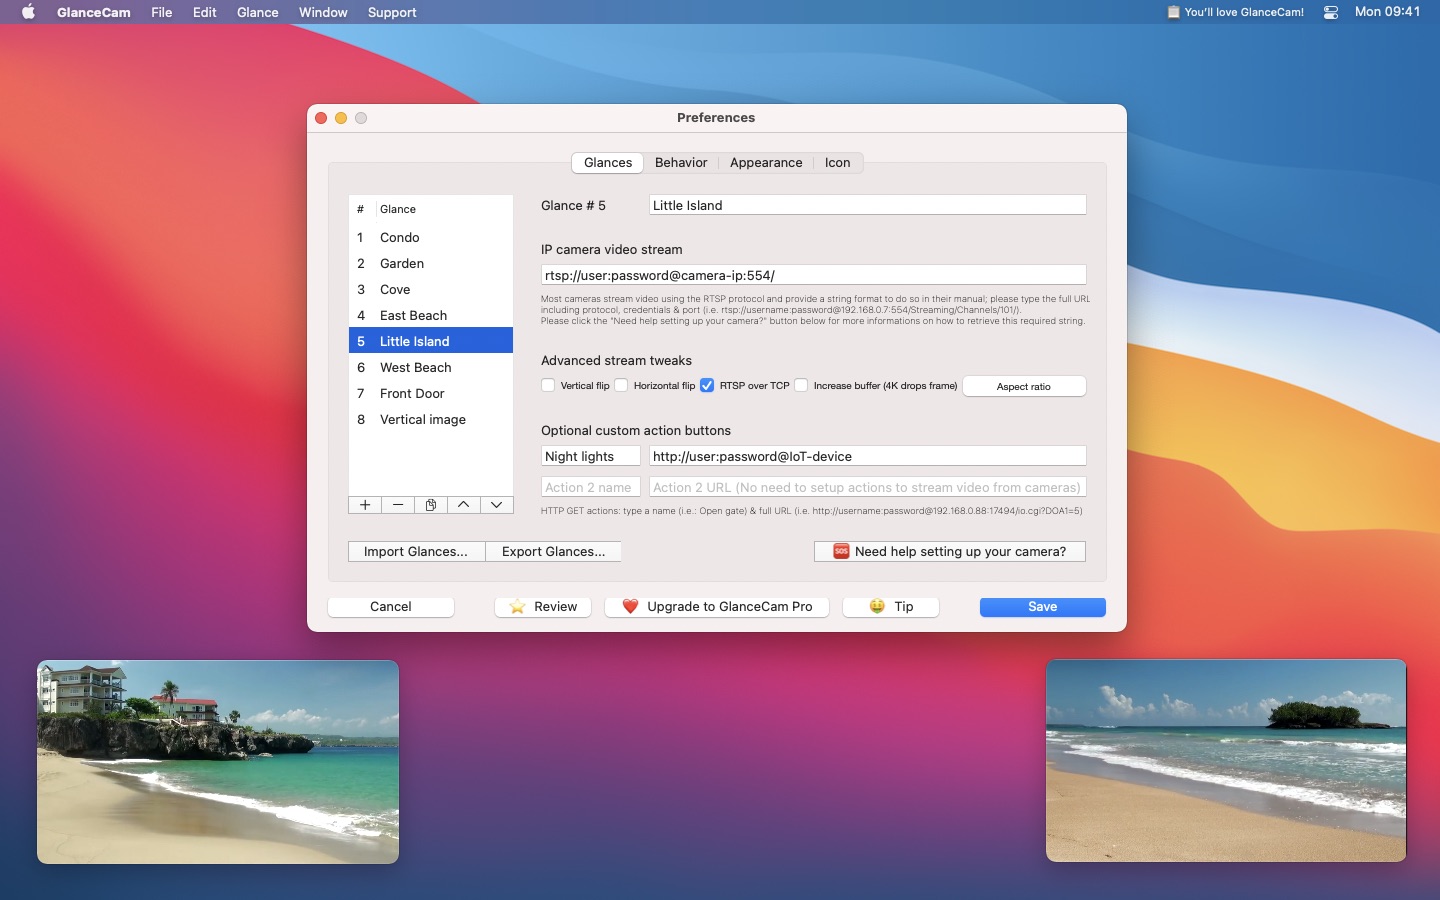Enable Horizontal flip checkbox
Screen dimensions: 1440x900
click(x=621, y=385)
